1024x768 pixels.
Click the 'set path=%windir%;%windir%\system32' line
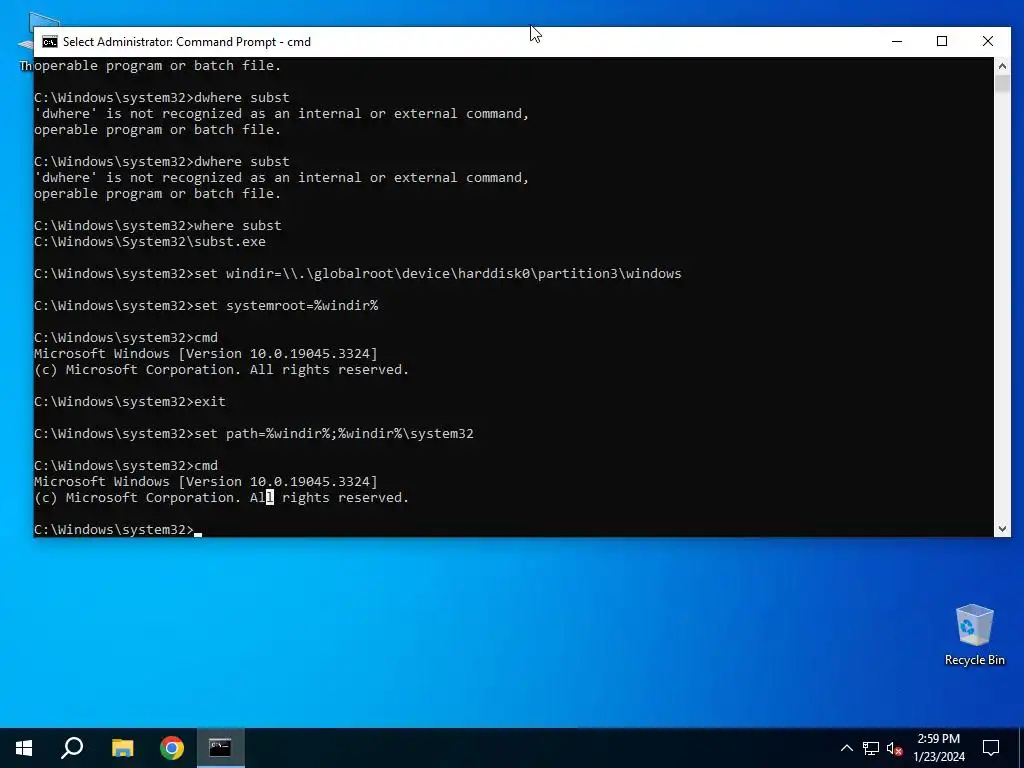click(x=254, y=434)
